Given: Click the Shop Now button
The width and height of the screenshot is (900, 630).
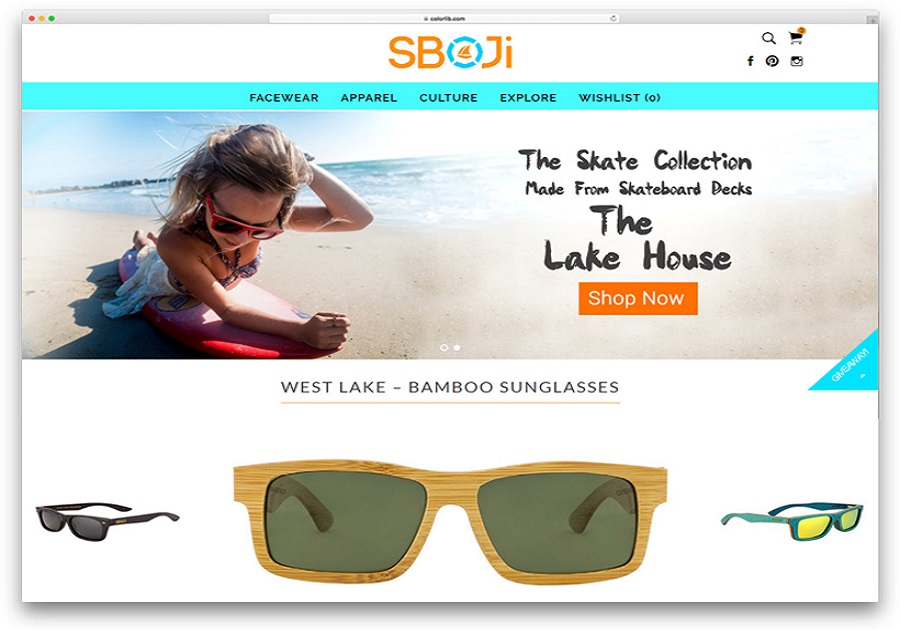Looking at the screenshot, I should point(638,298).
